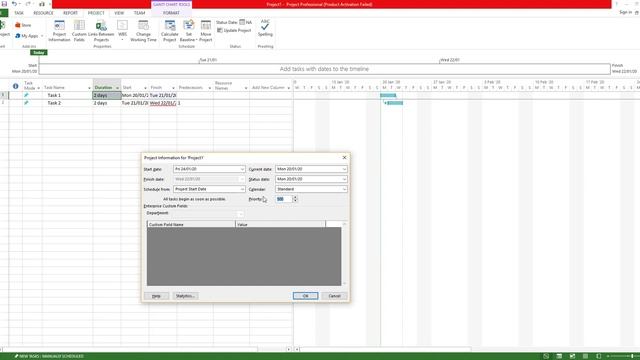
Task: Expand the Status date dropdown in dialog
Action: 344,179
